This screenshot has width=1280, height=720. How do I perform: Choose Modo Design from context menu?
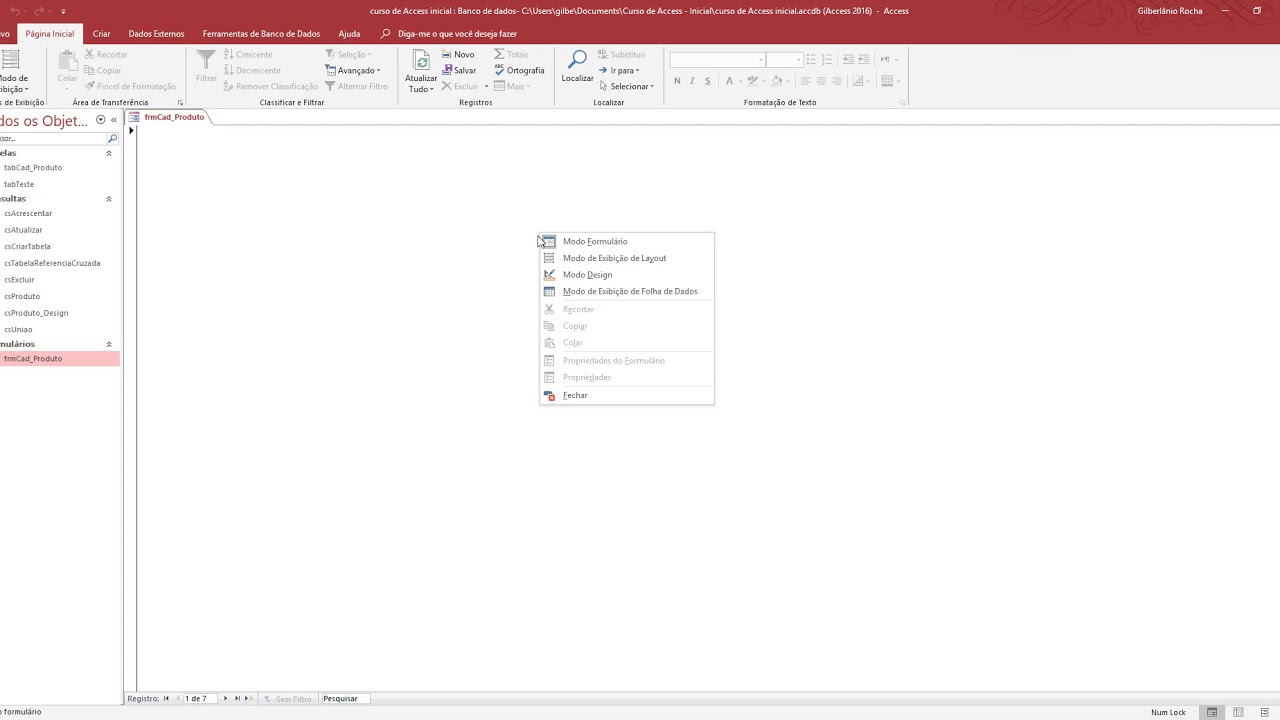coord(626,275)
